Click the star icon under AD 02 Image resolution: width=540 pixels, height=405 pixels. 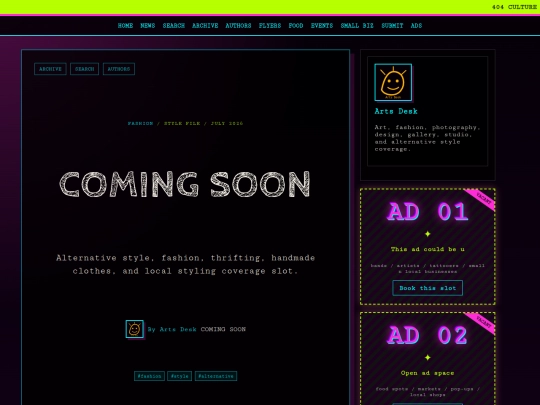pyautogui.click(x=428, y=357)
